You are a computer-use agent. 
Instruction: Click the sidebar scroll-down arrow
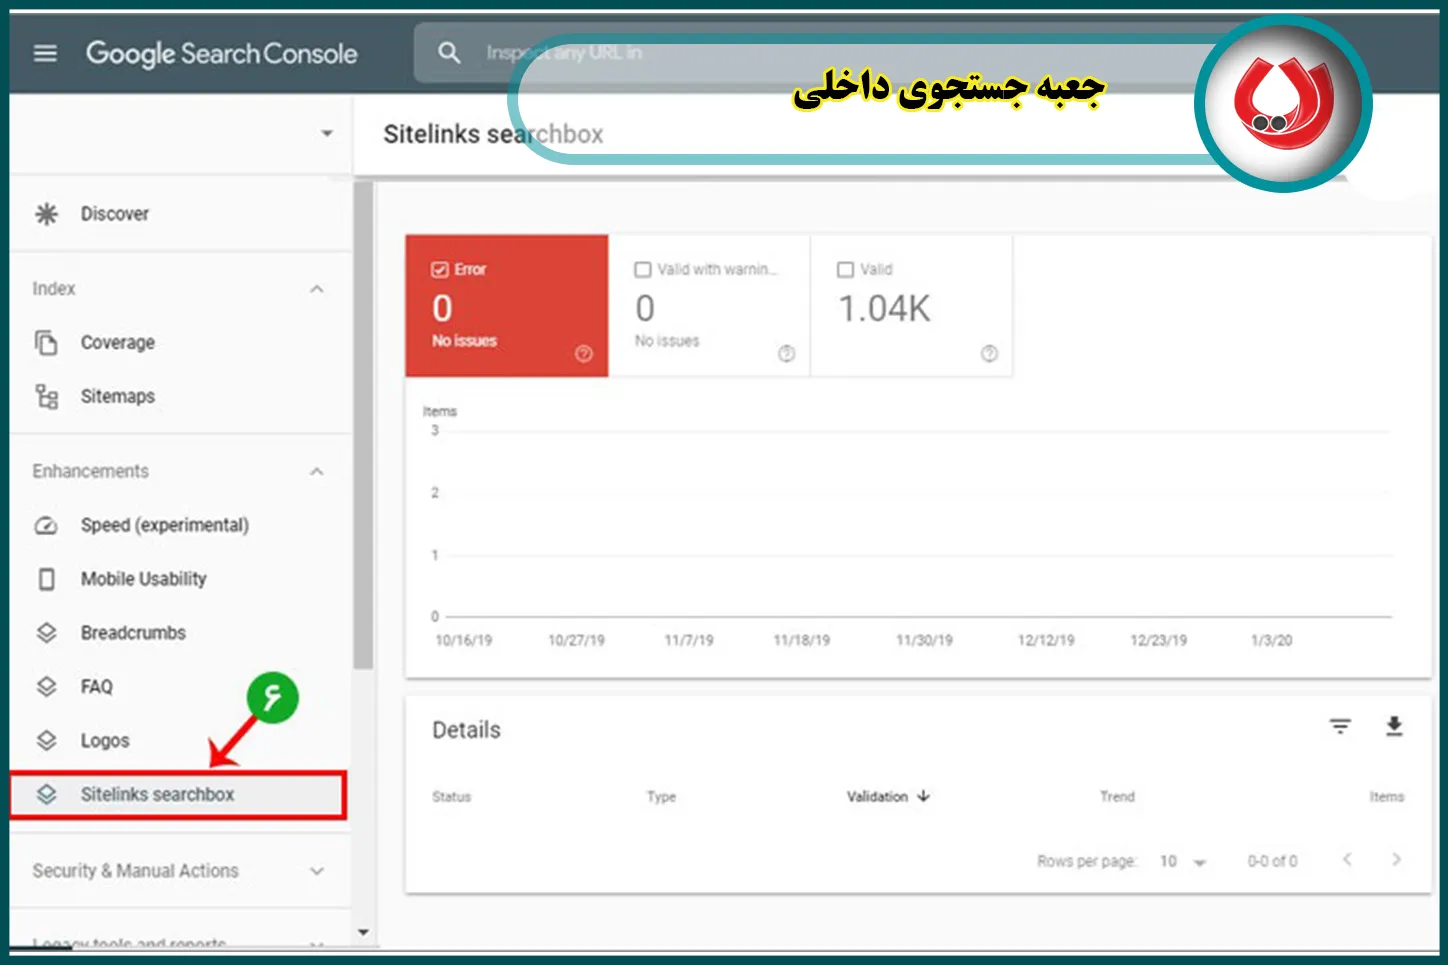point(363,932)
